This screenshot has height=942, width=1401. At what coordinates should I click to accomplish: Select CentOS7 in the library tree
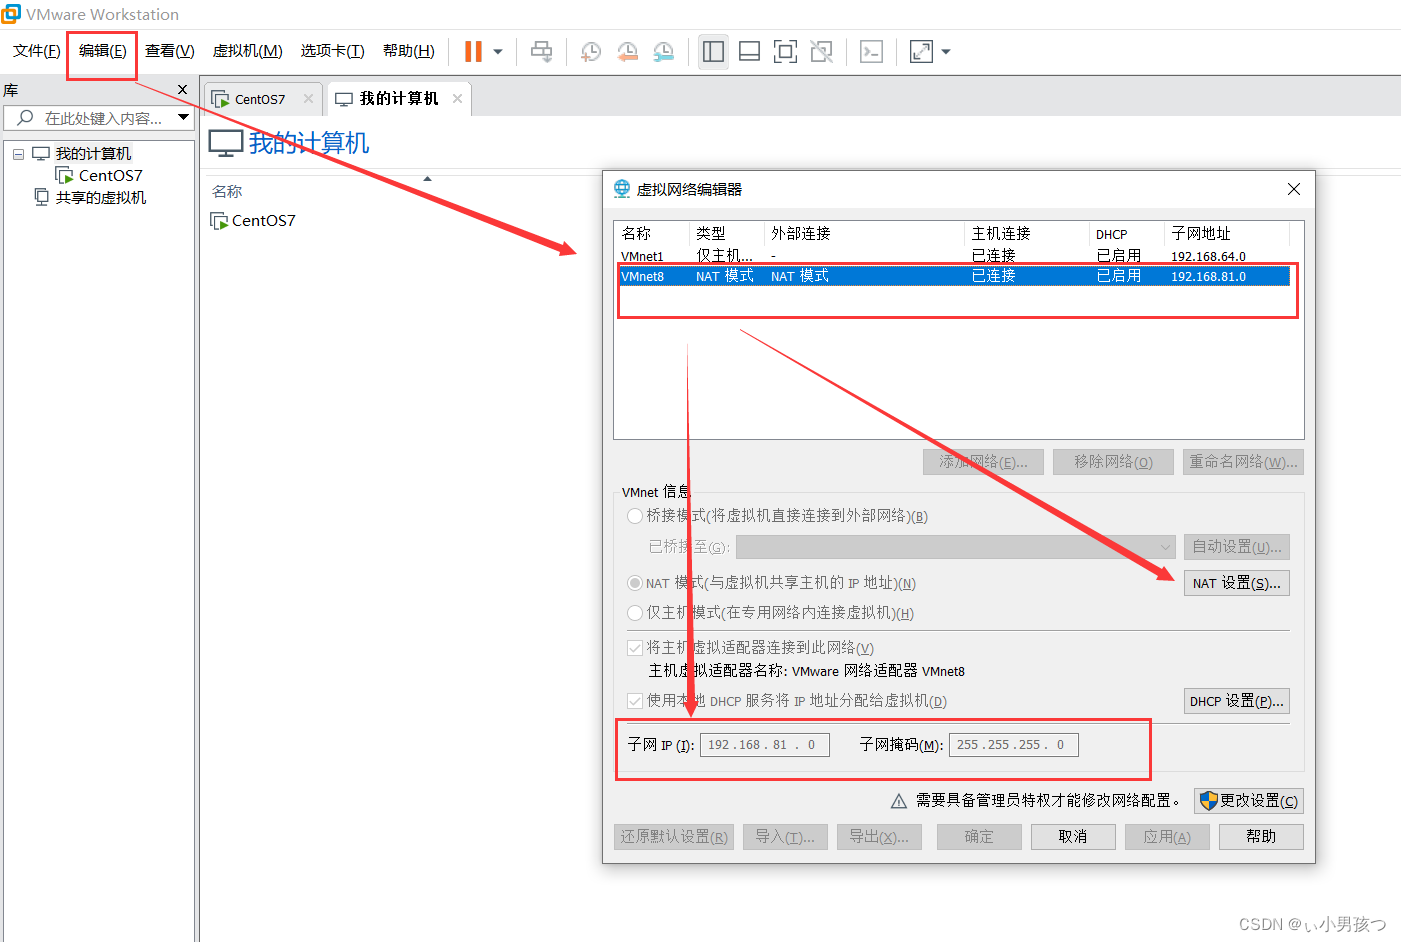(x=110, y=176)
